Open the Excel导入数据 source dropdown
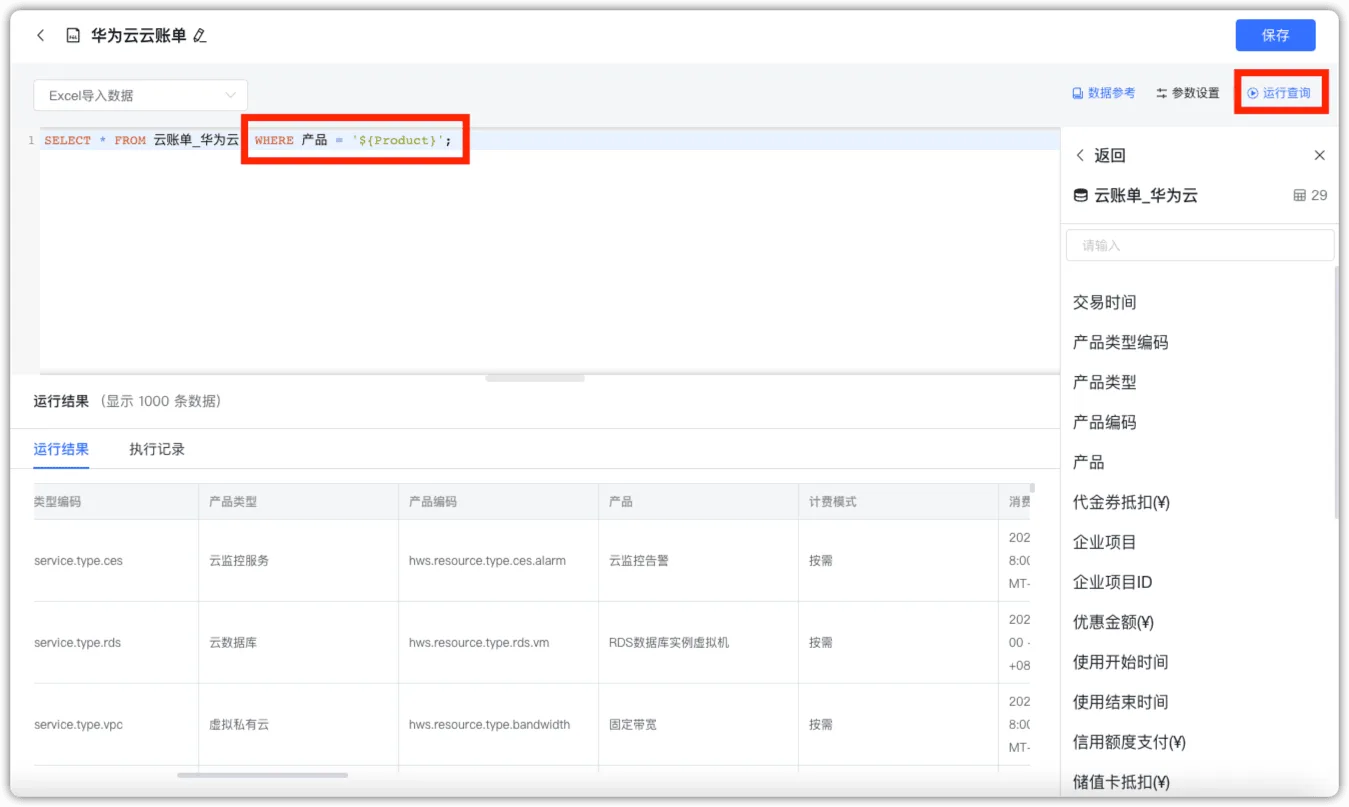The height and width of the screenshot is (807, 1349). [x=140, y=95]
